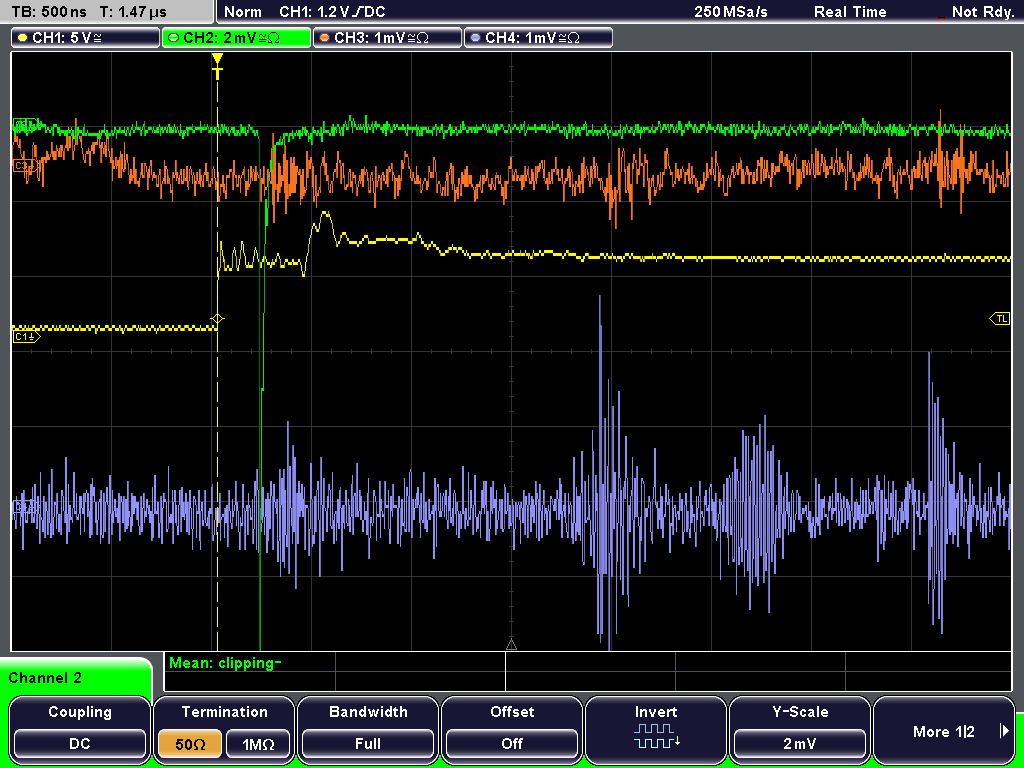This screenshot has height=768, width=1024.
Task: Click the Norm trigger mode label
Action: (x=242, y=12)
